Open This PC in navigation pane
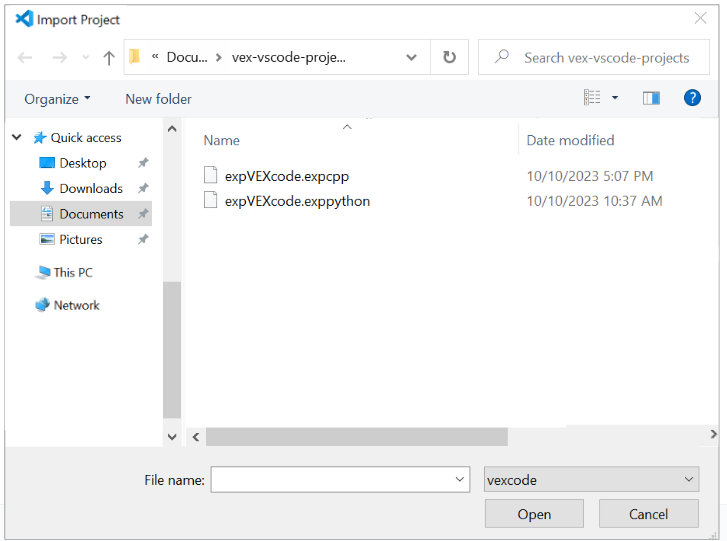Screen dimensions: 727x541 (x=72, y=272)
